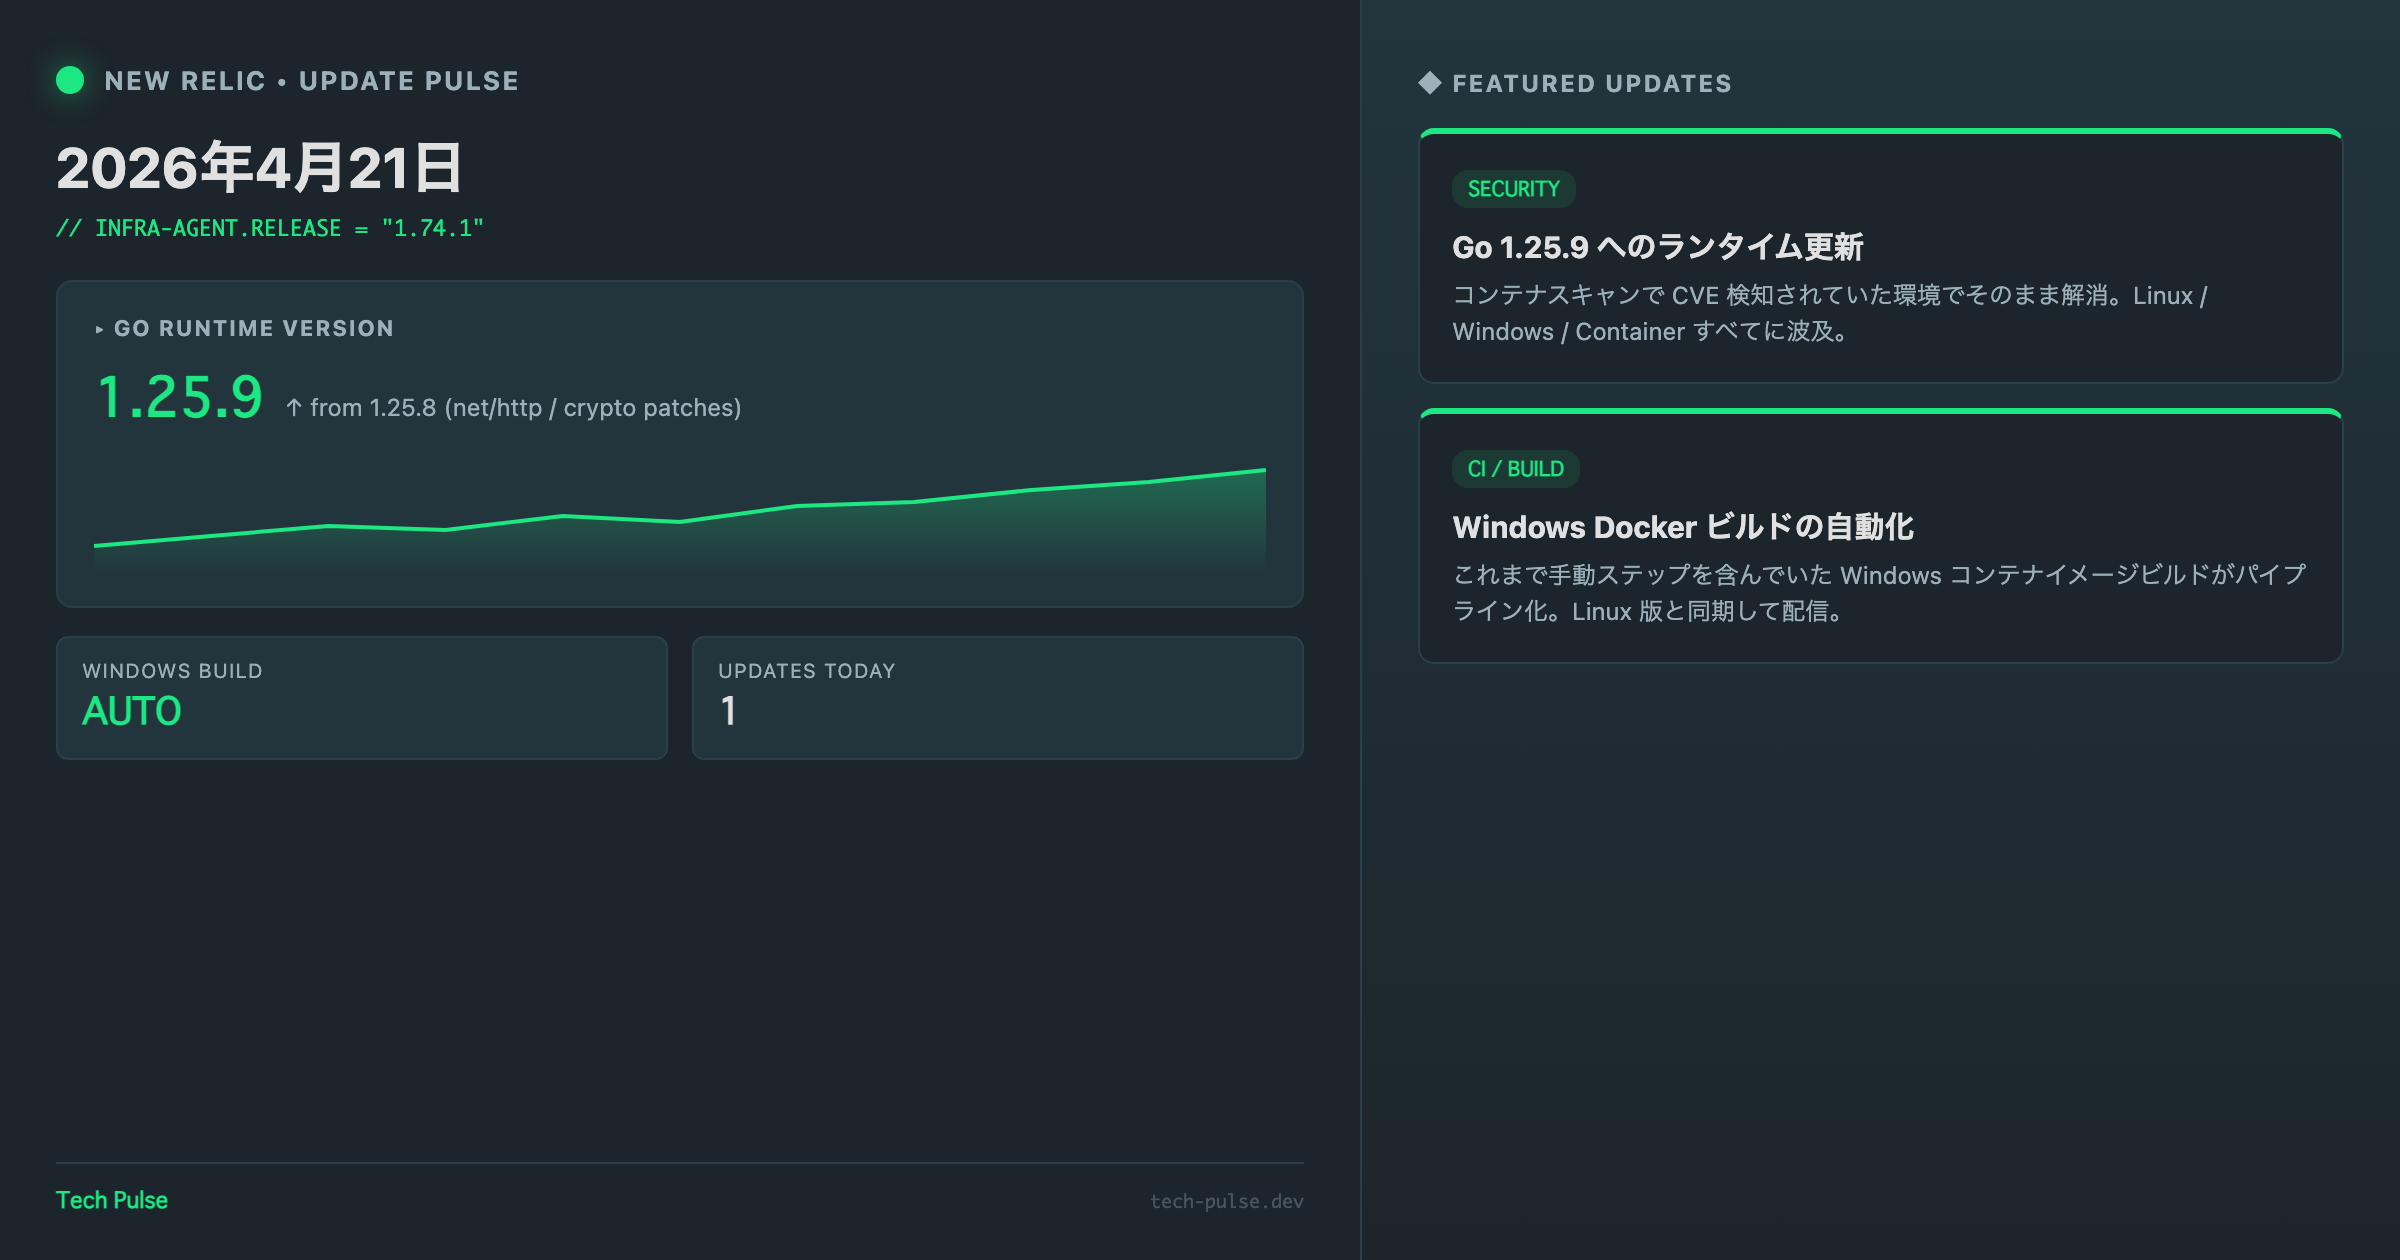Click the diamond icon beside Featured Updates

(x=1430, y=83)
